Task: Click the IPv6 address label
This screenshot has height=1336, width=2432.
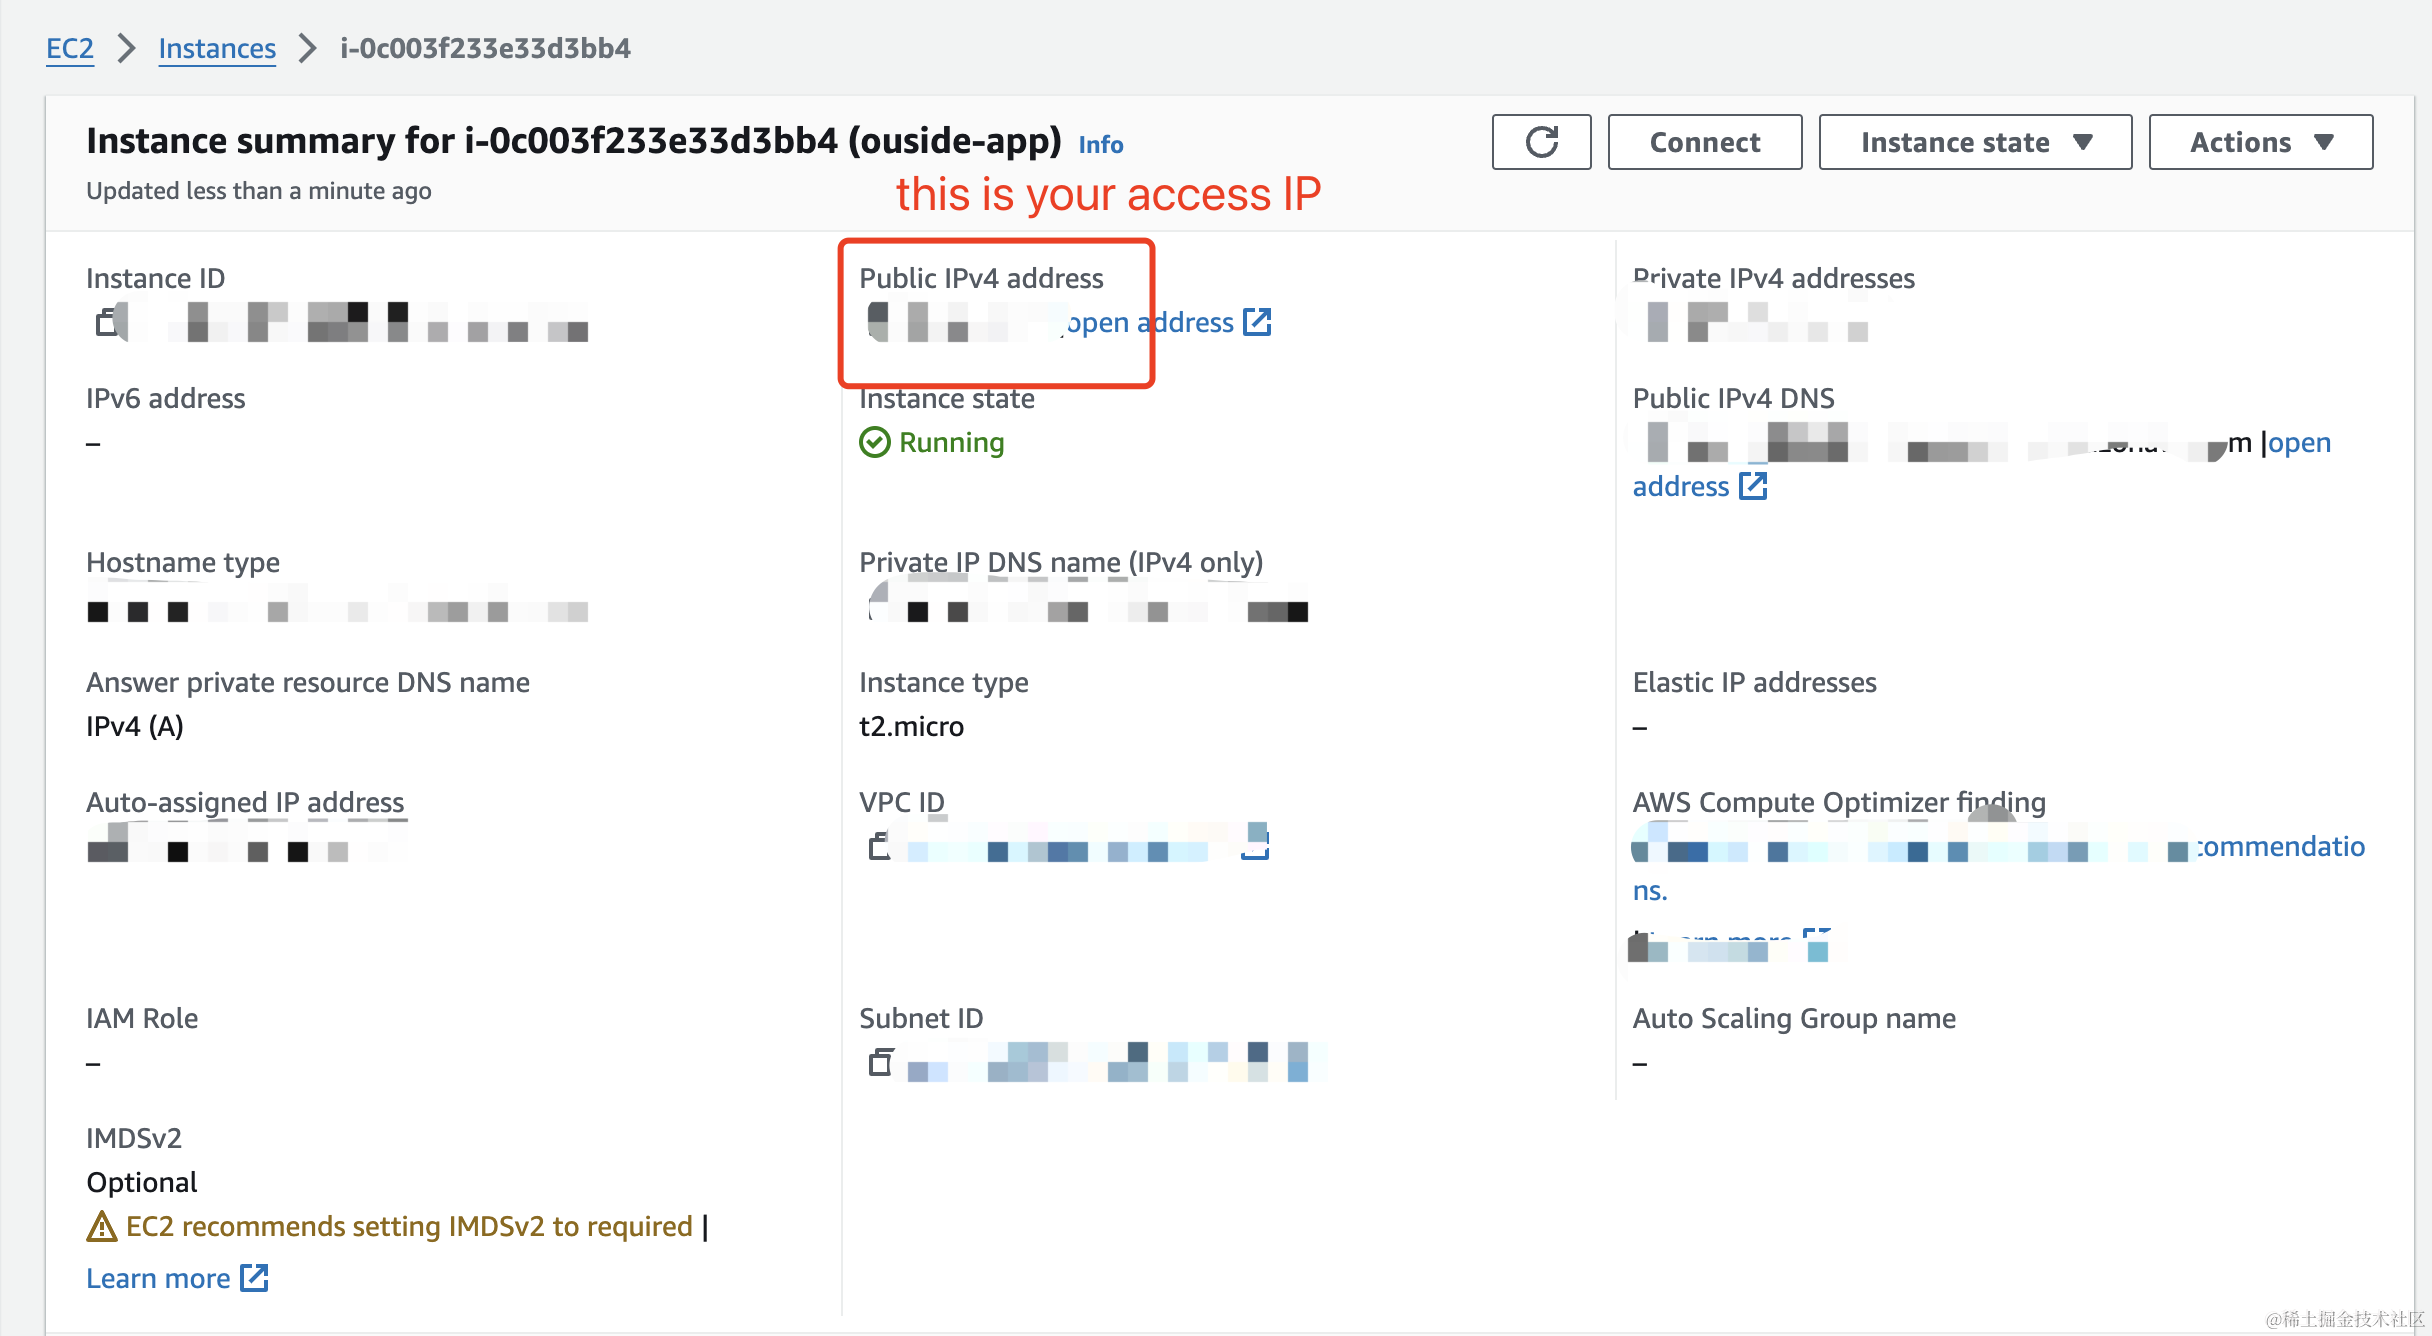Action: click(x=166, y=398)
